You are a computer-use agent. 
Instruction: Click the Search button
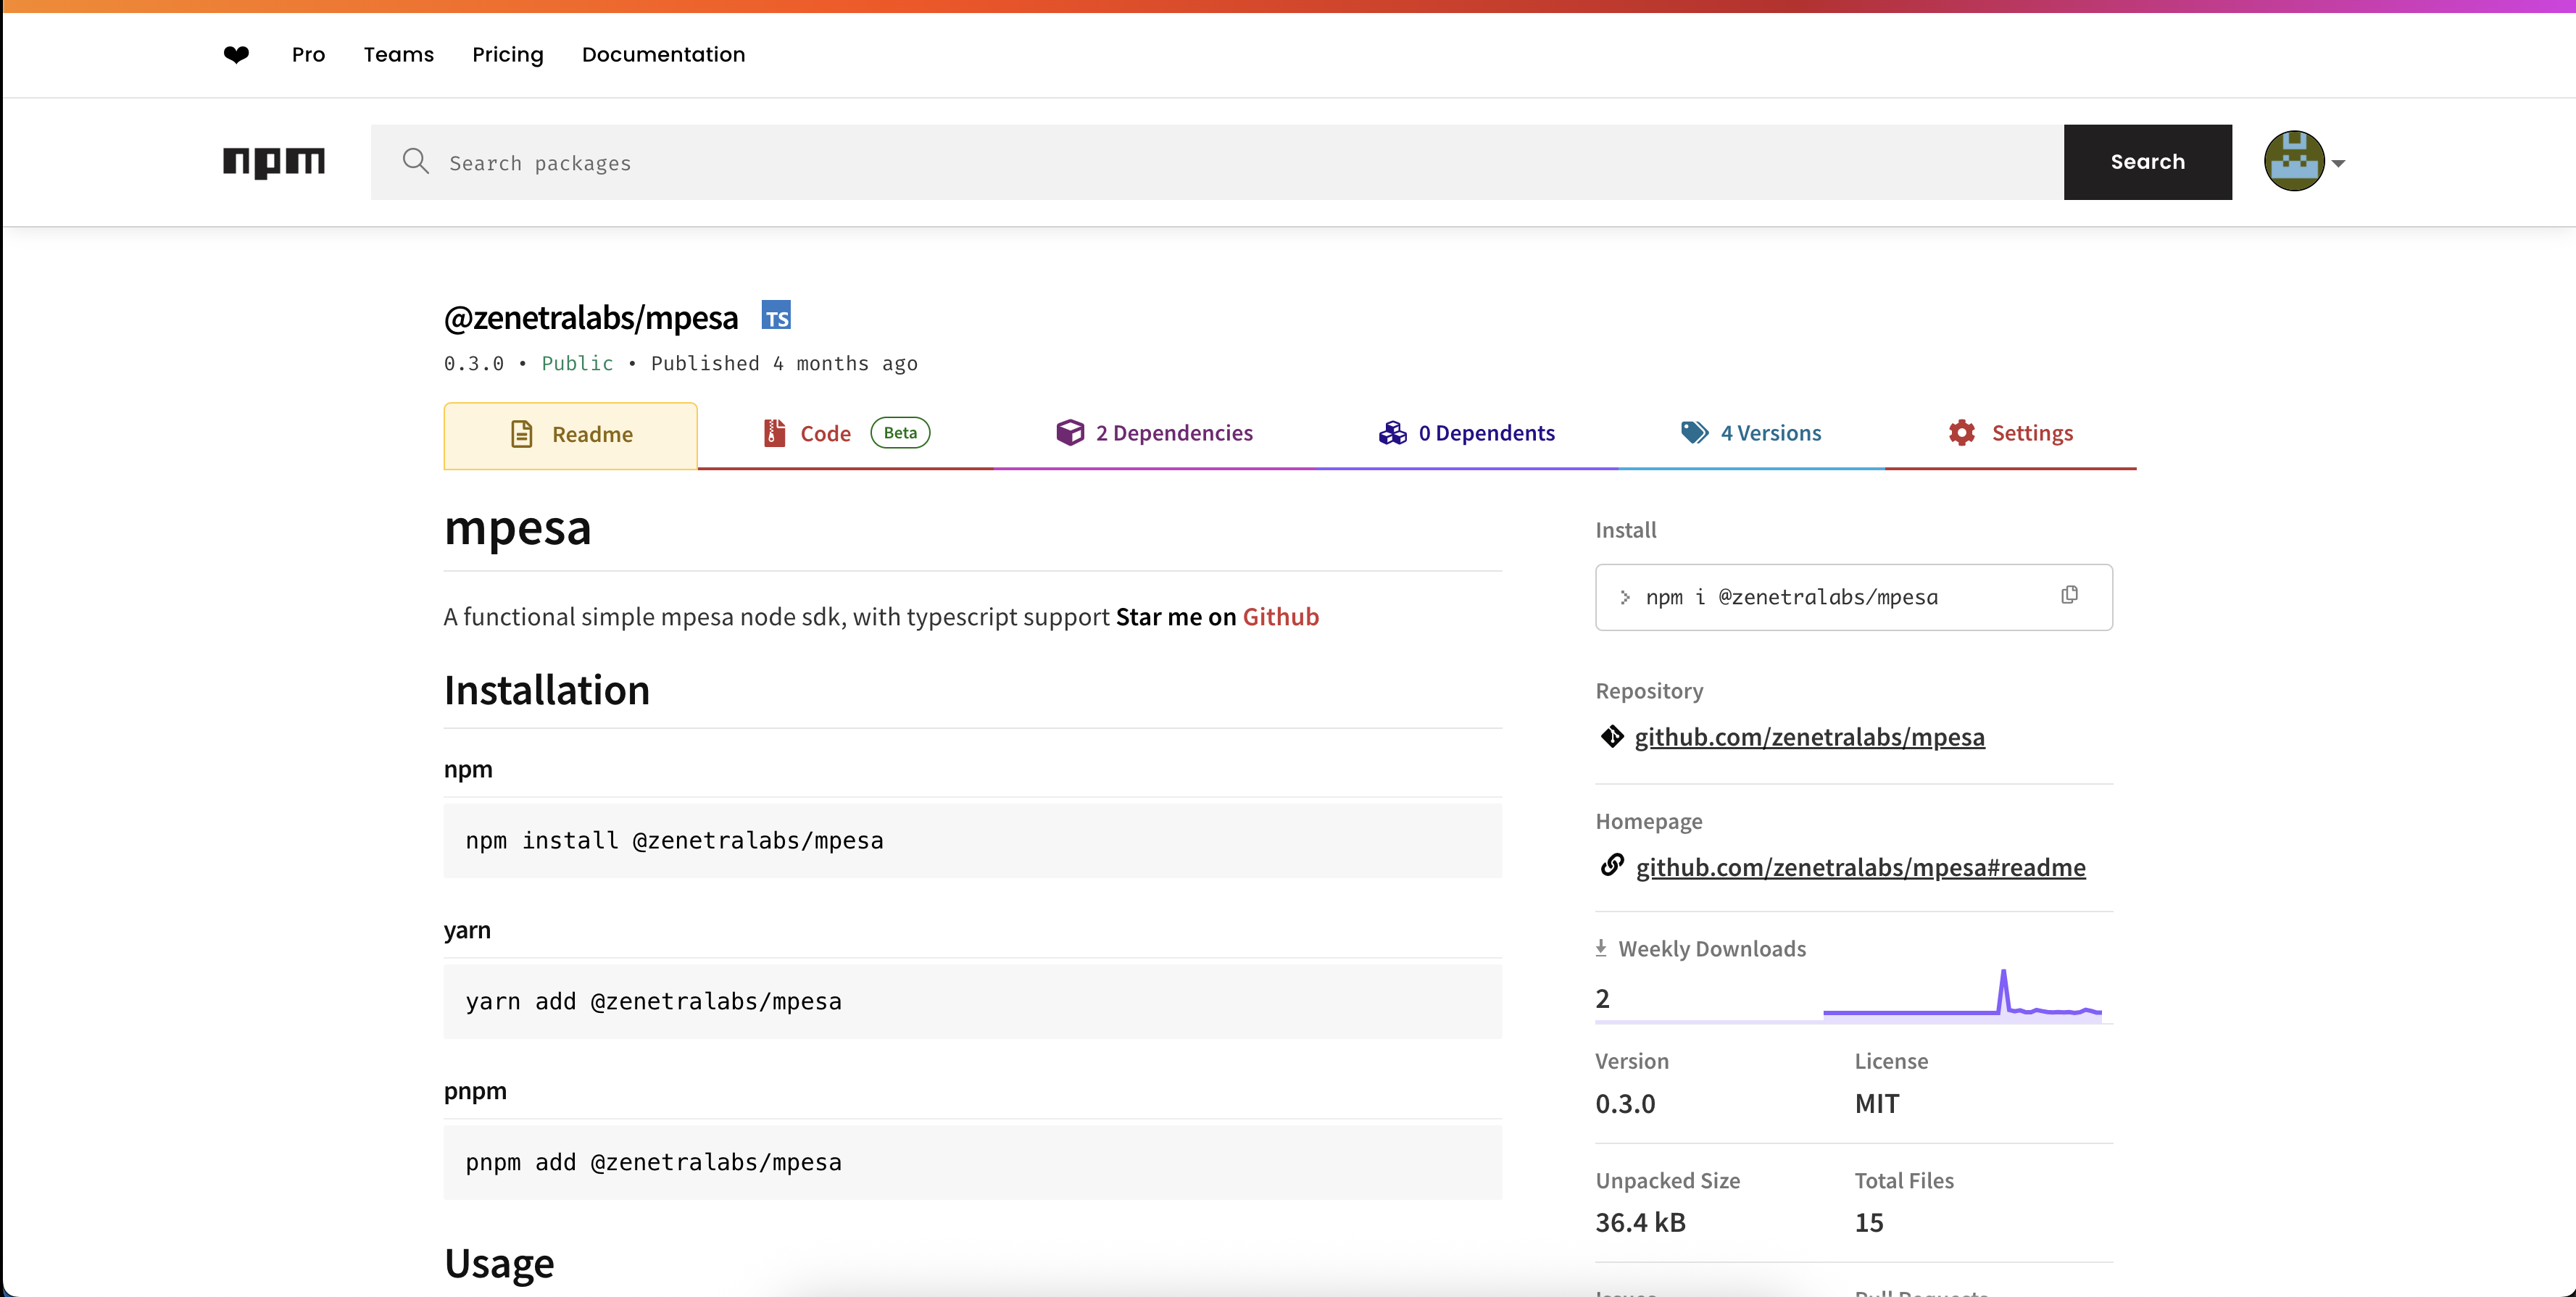[2148, 162]
